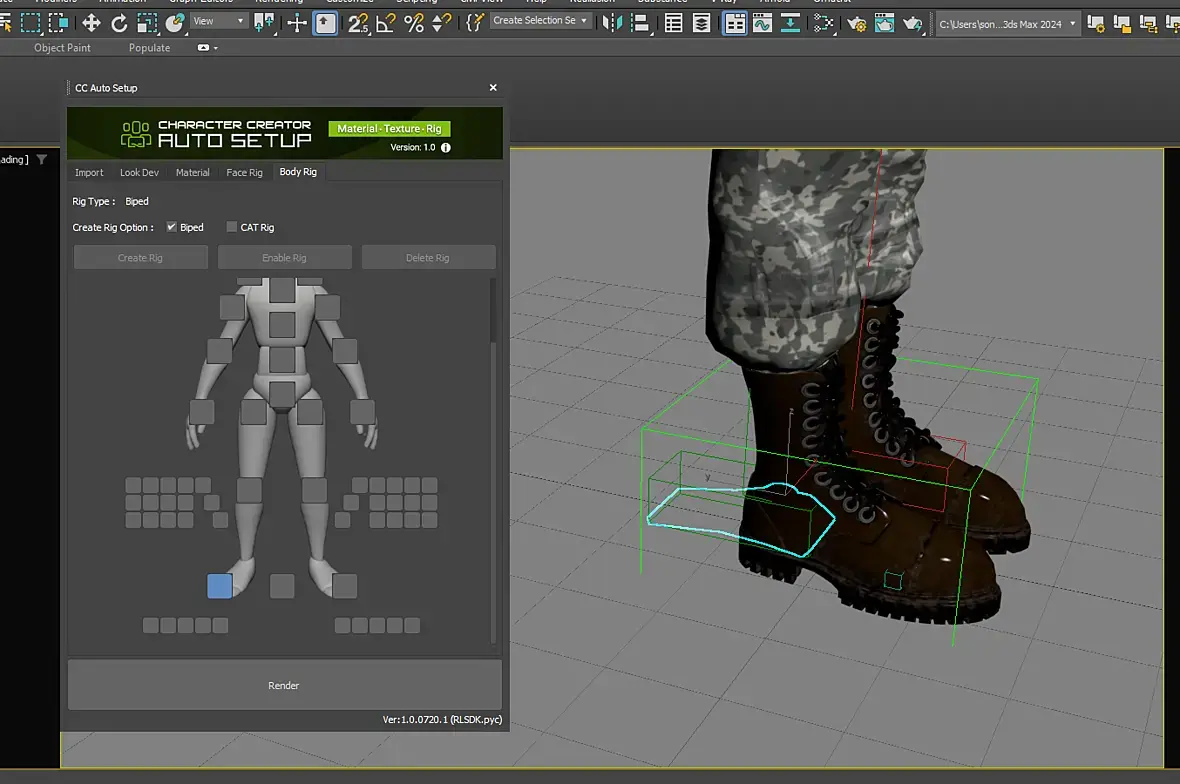Open the Curve Editor icon
This screenshot has height=784, width=1180.
pos(762,23)
